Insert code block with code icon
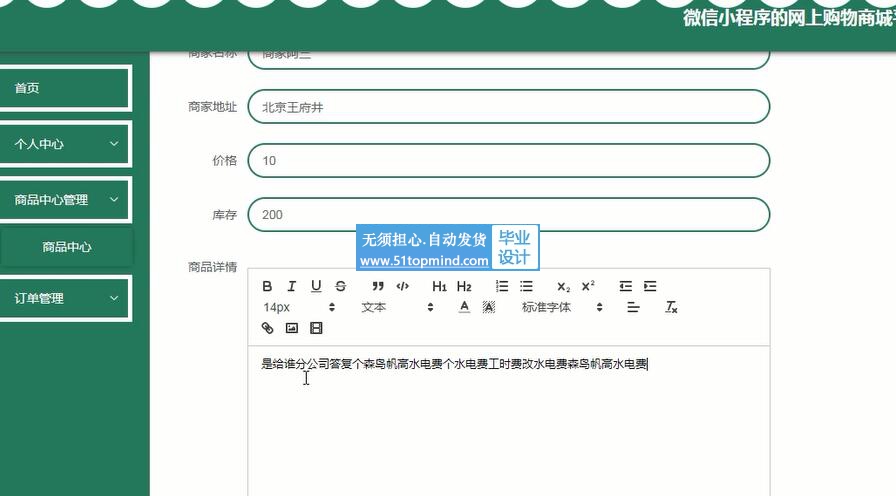Image resolution: width=896 pixels, height=496 pixels. 402,286
